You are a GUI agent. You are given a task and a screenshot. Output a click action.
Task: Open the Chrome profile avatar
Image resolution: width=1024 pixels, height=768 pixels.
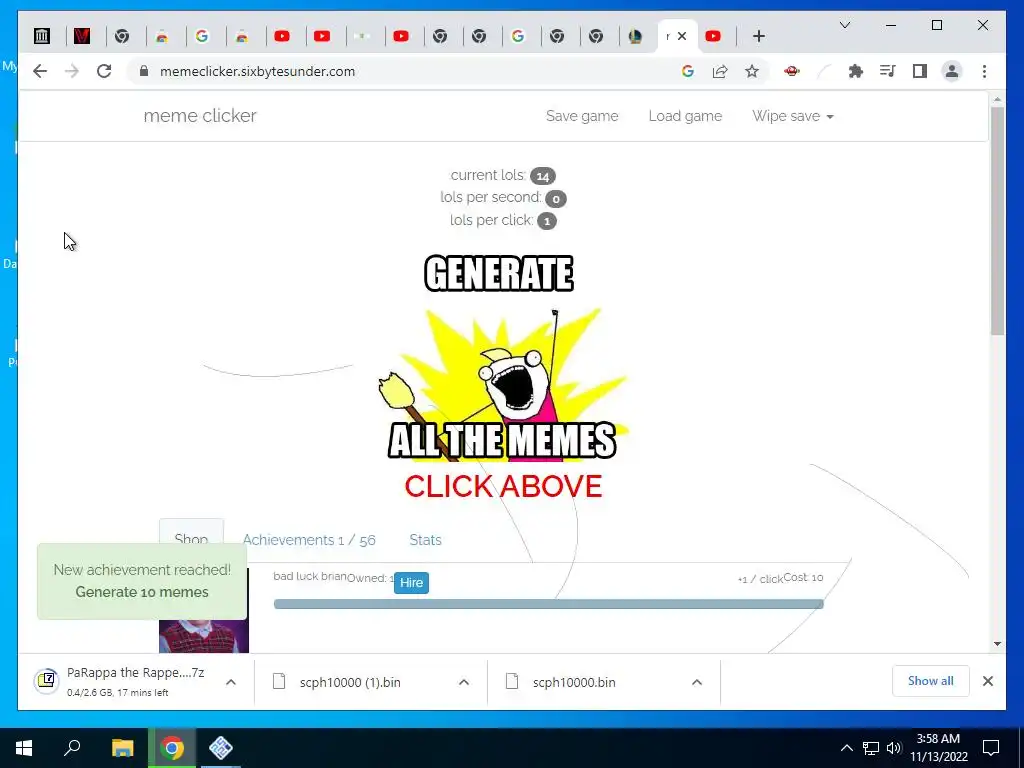pos(952,71)
